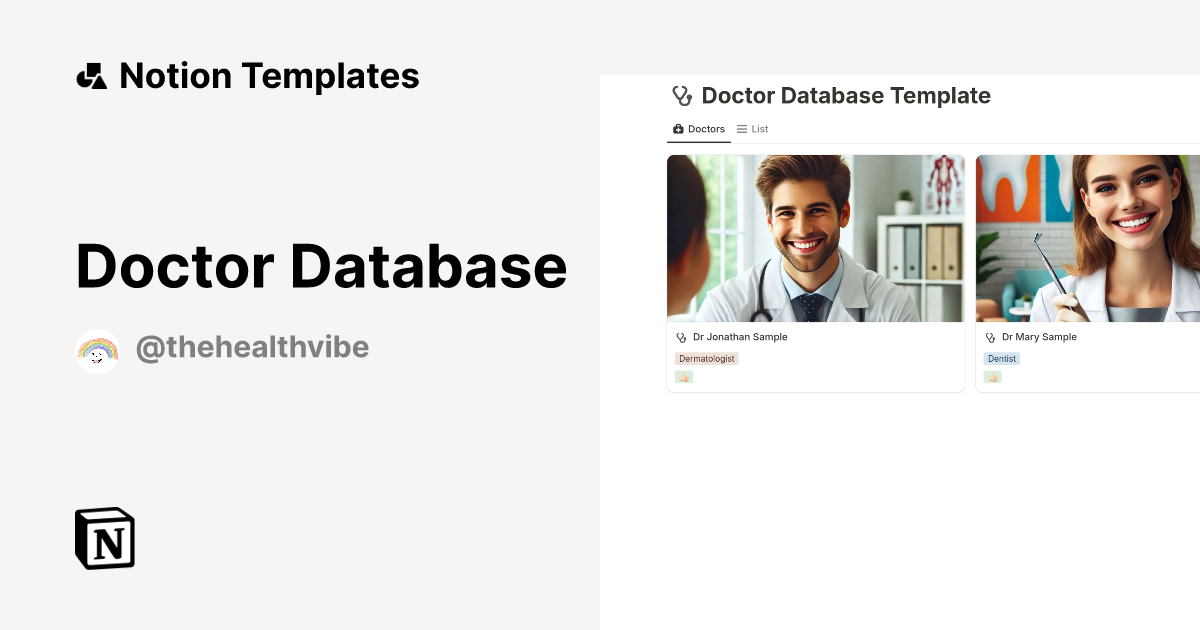The height and width of the screenshot is (630, 1200).
Task: Click the stethoscope icon on Dr Jonathan Sample's card
Action: click(x=682, y=337)
